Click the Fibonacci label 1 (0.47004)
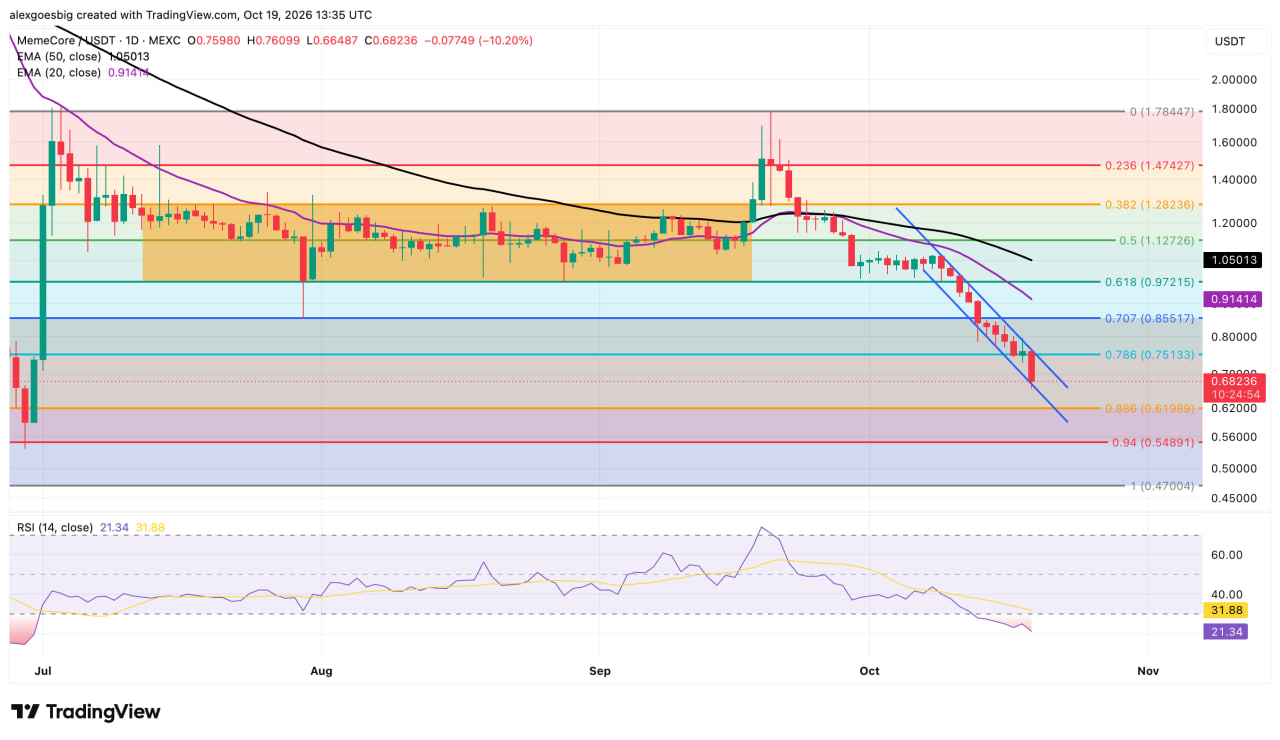The width and height of the screenshot is (1280, 740). (x=1162, y=485)
